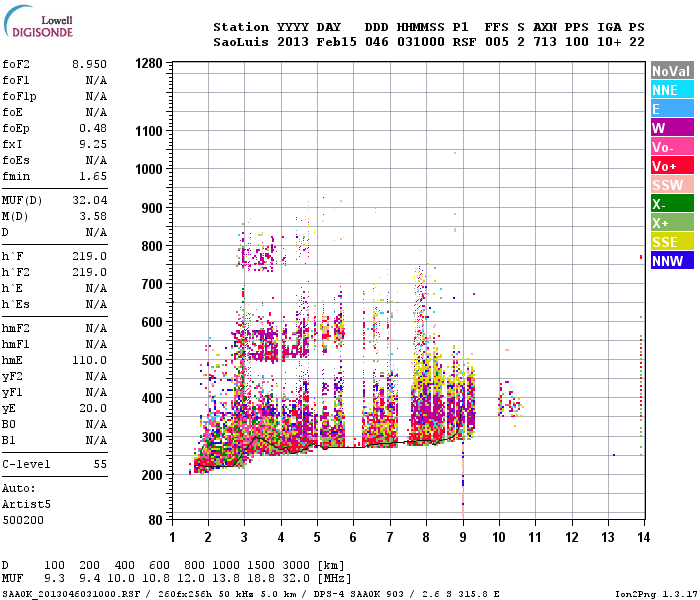Select the SSW legend swatch

[672, 184]
